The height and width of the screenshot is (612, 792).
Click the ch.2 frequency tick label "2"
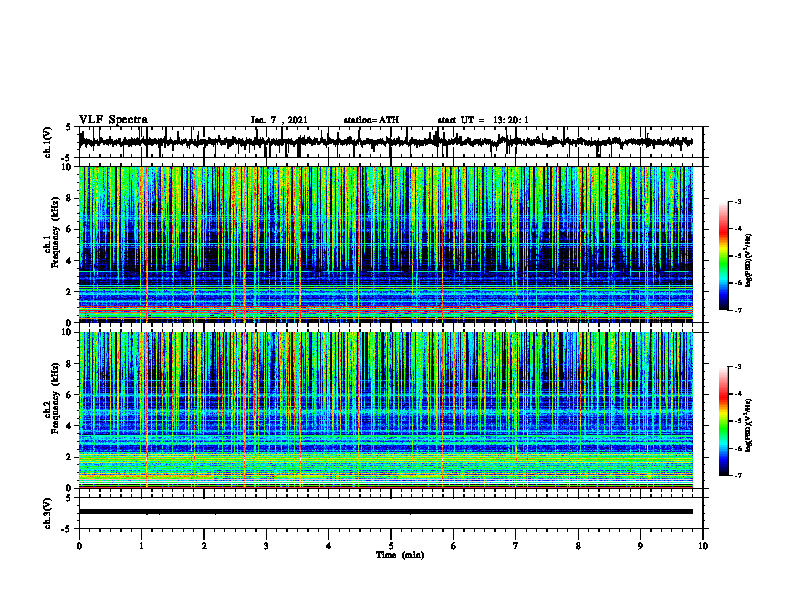pos(70,457)
